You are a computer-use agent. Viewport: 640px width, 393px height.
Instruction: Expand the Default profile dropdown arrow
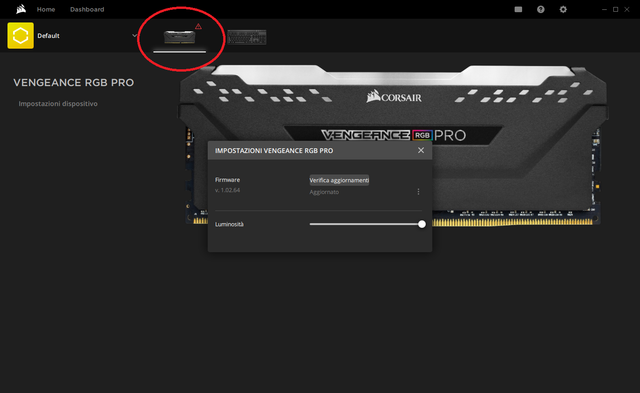134,36
